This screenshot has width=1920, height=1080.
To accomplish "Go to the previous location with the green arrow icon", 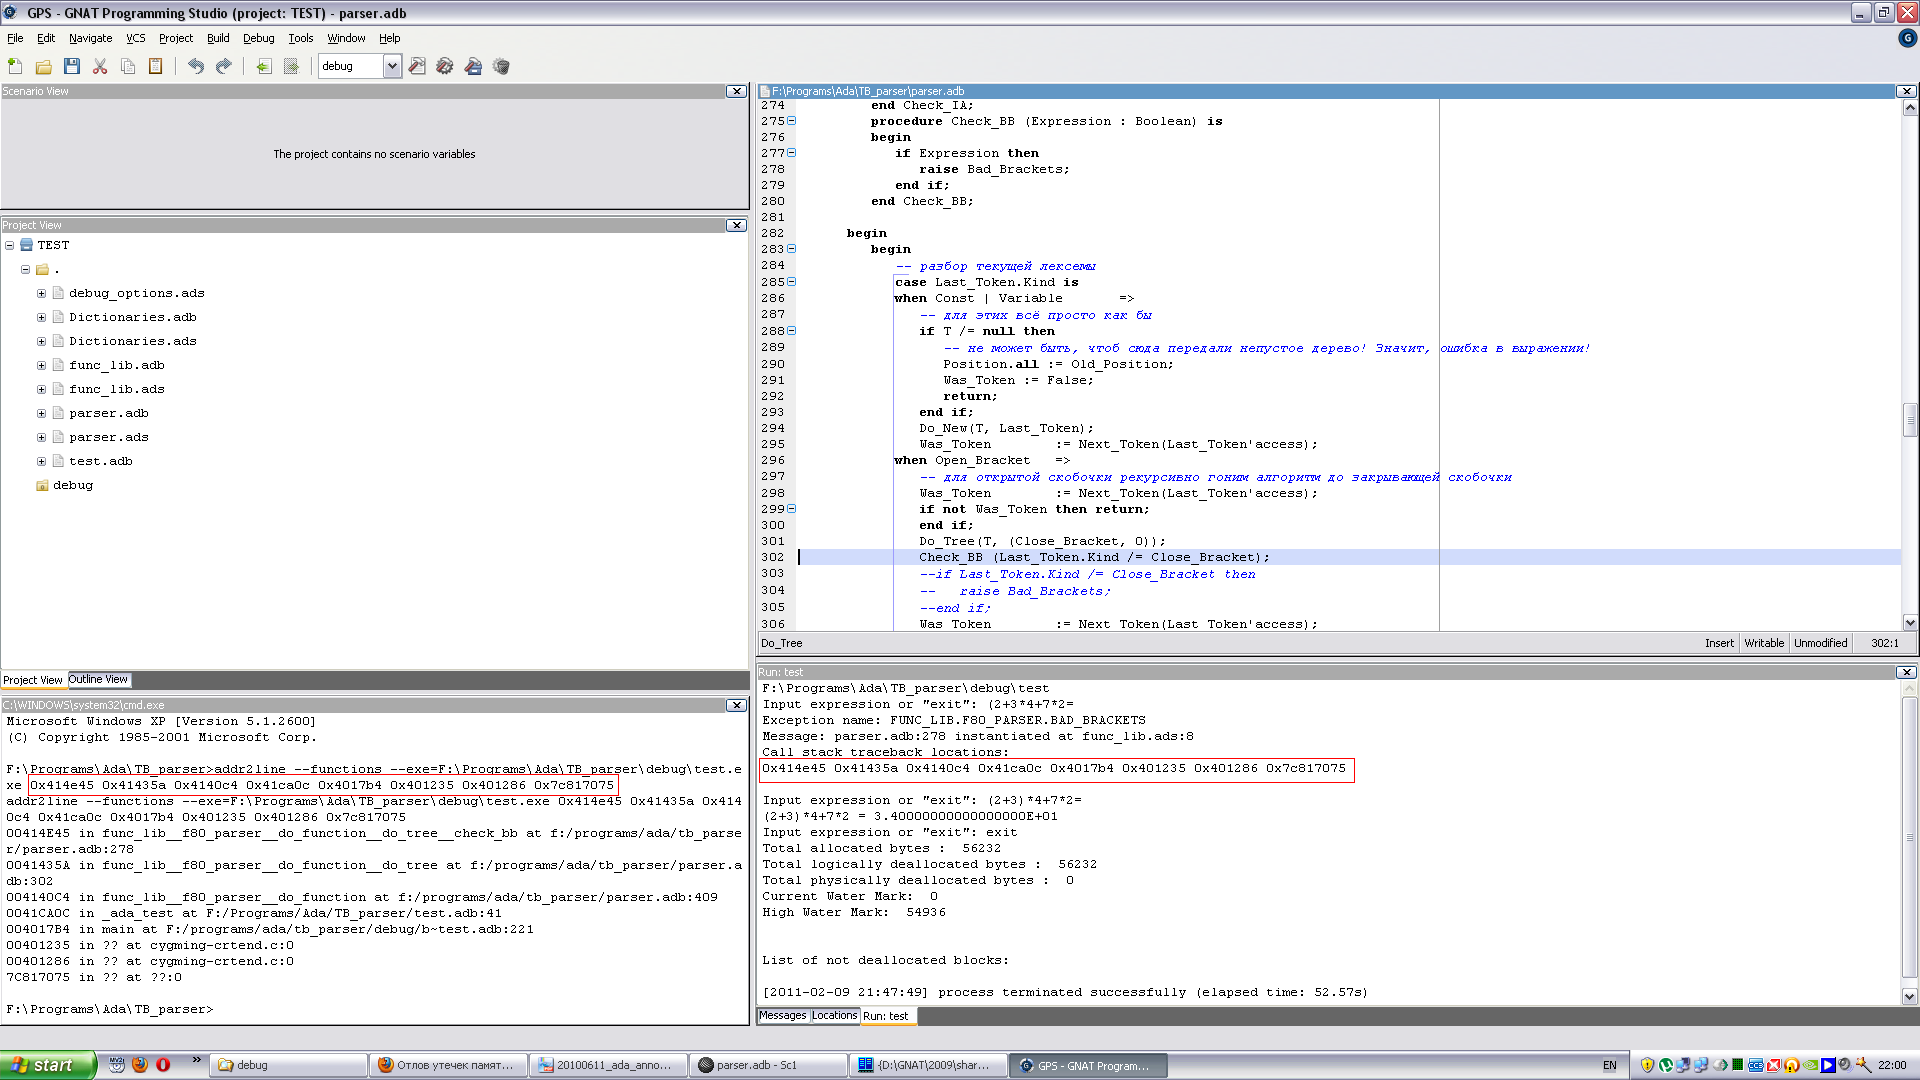I will [263, 66].
